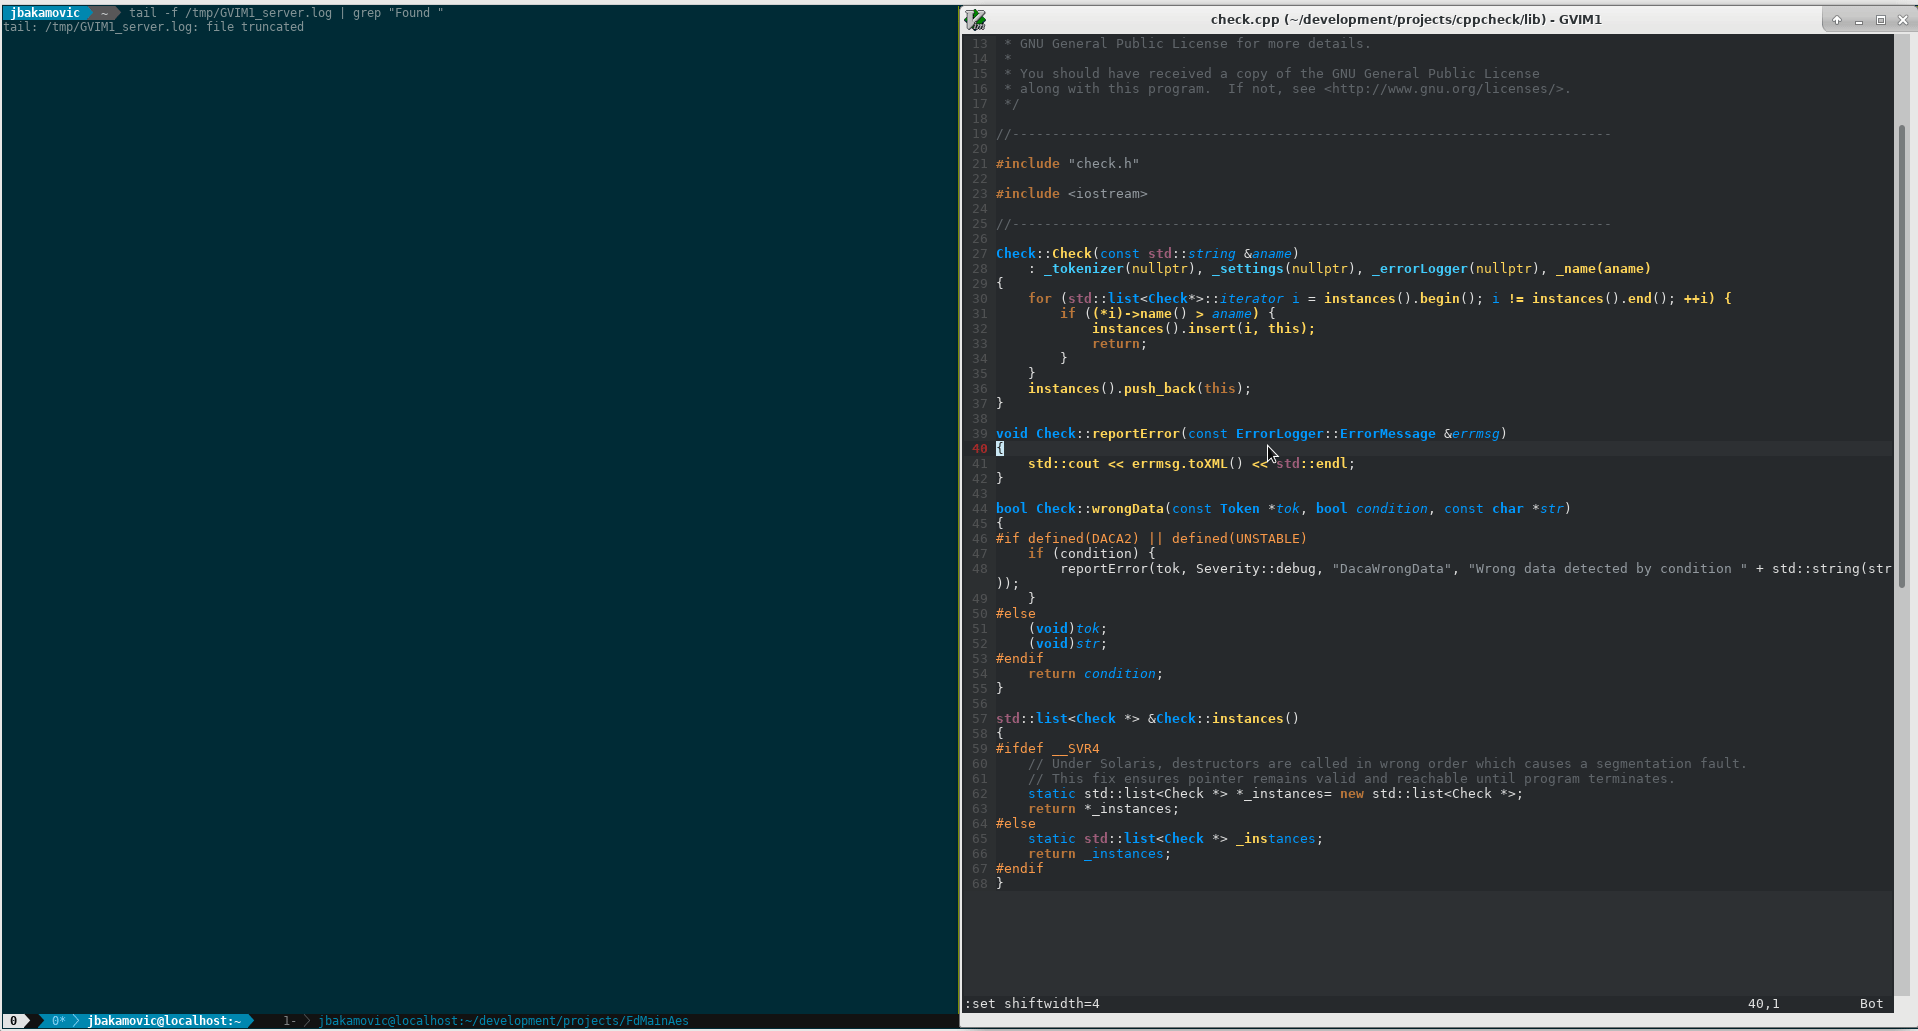Click the instances() call on line 36

click(1063, 388)
